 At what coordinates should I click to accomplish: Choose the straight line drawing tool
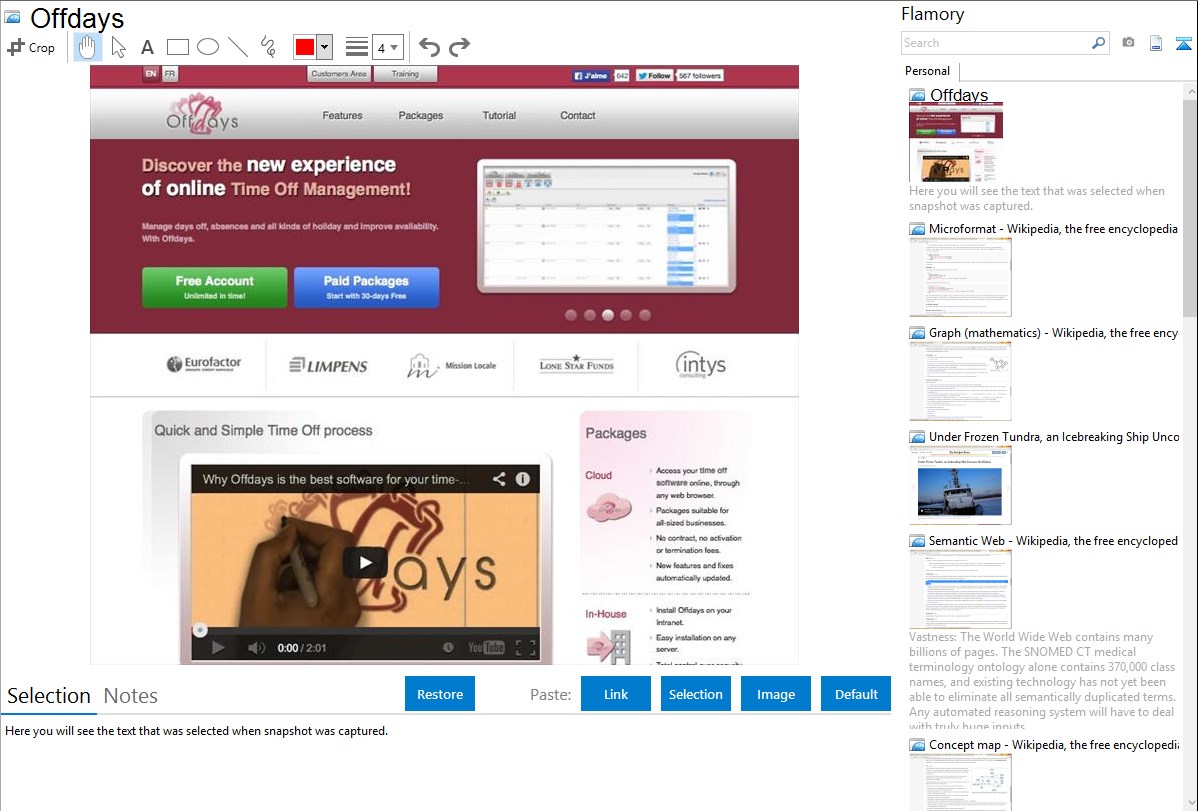coord(238,47)
